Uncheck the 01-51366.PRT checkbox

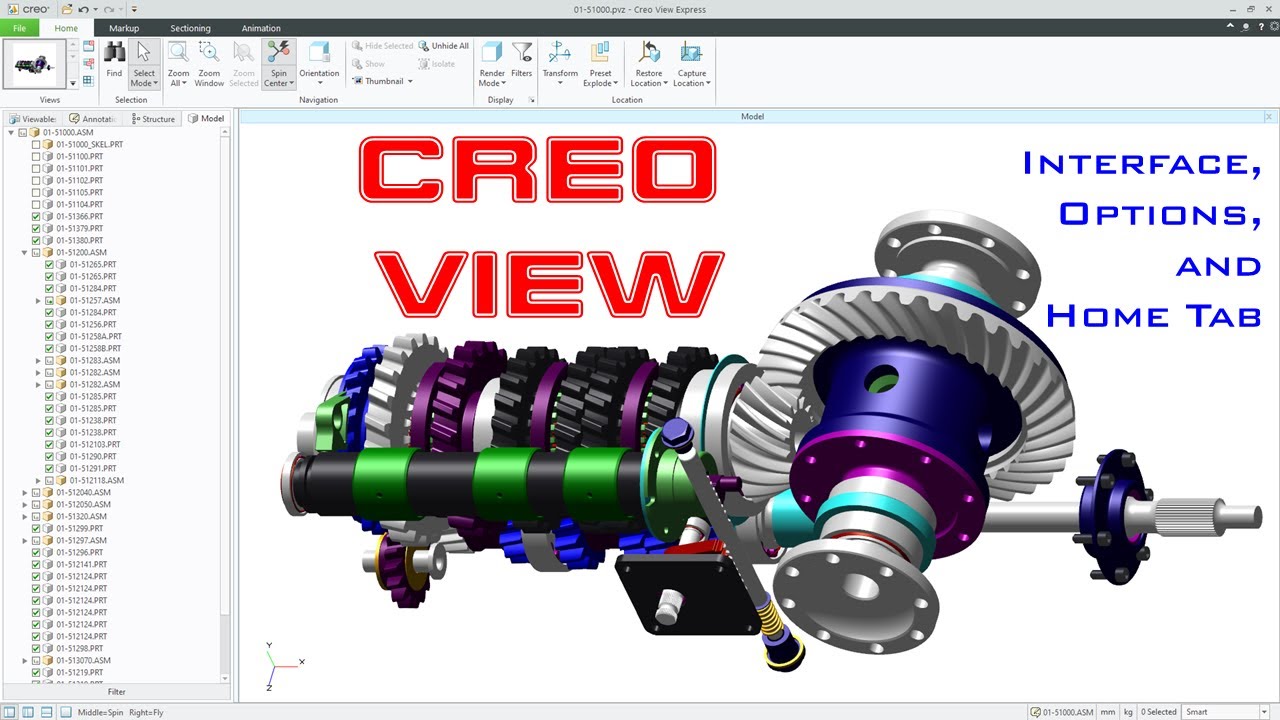[36, 216]
